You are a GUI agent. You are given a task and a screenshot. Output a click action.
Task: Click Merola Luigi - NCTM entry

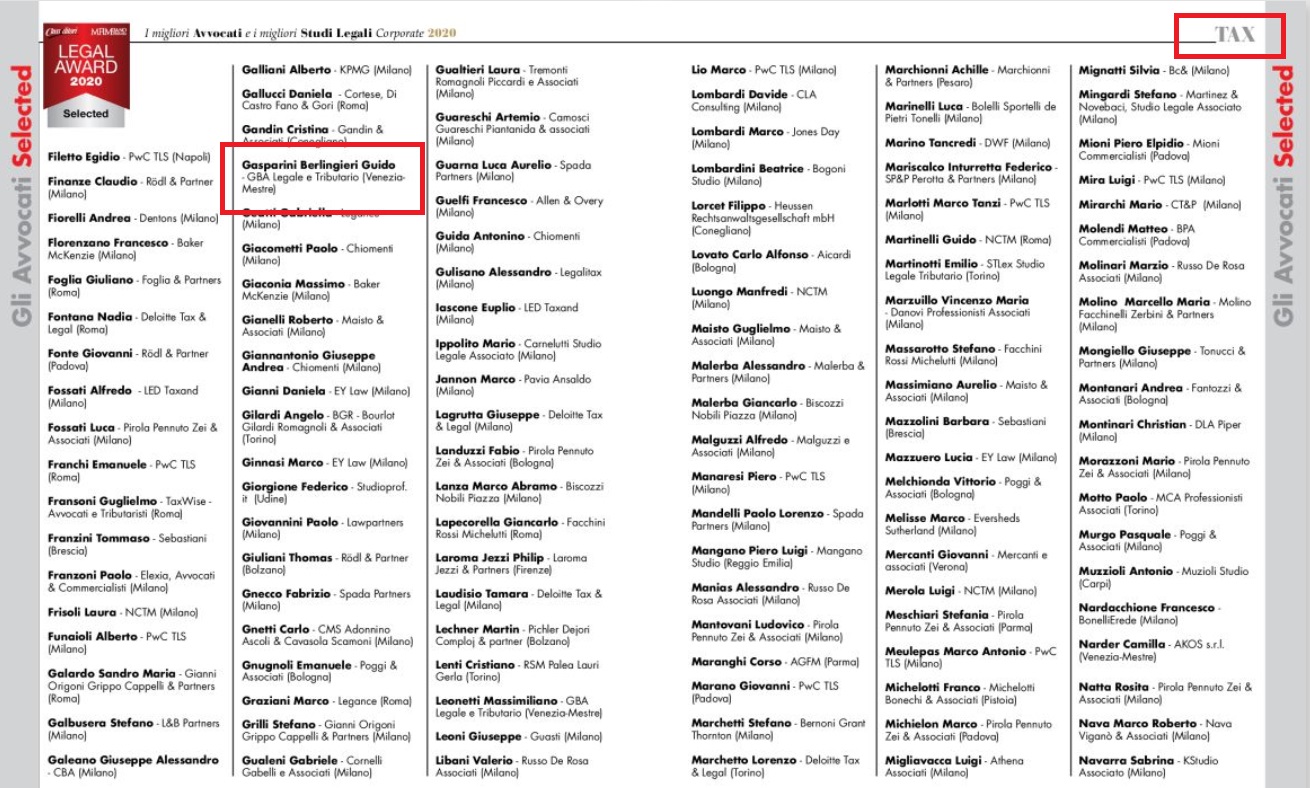(x=962, y=591)
